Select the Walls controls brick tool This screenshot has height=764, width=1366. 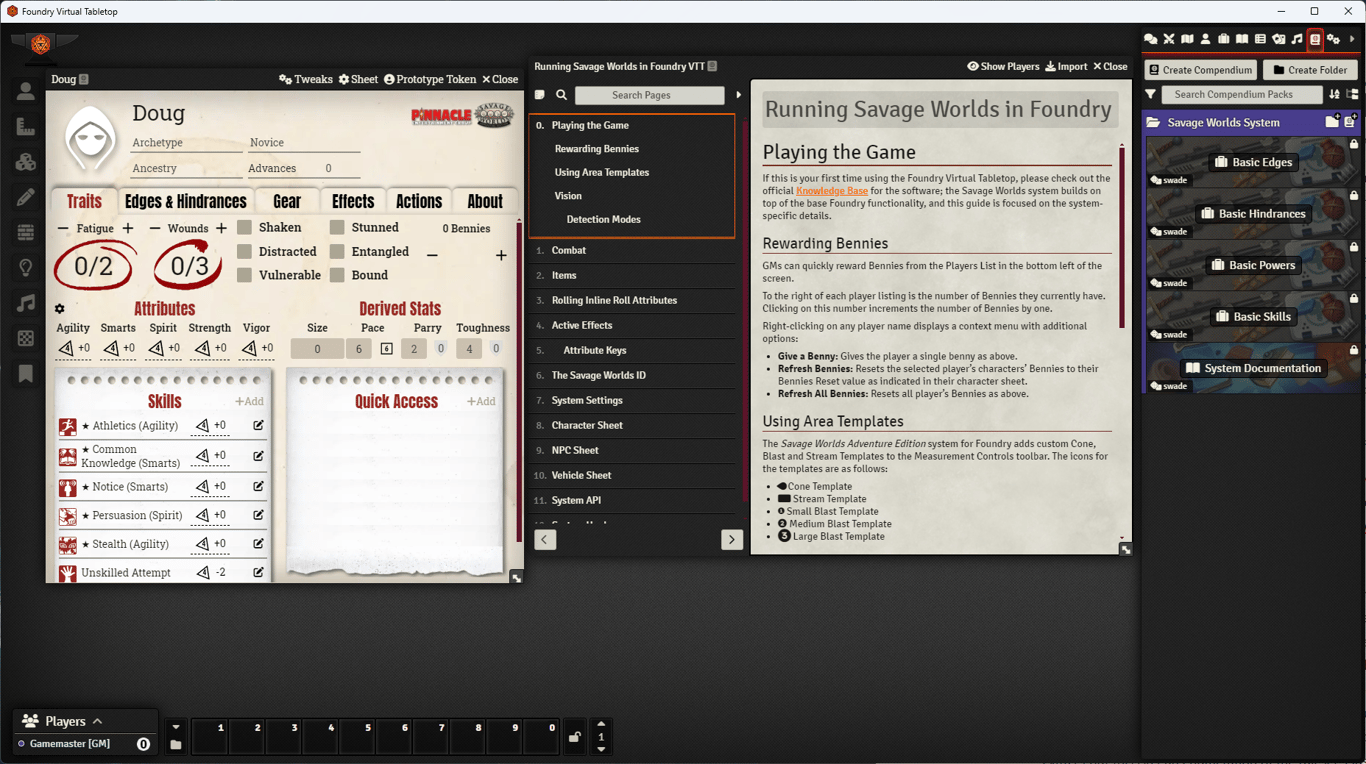coord(26,232)
